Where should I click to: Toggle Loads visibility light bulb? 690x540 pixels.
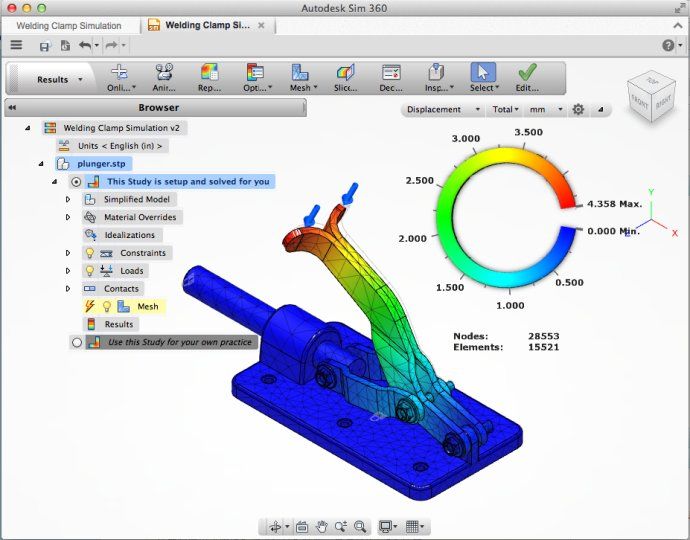click(90, 271)
